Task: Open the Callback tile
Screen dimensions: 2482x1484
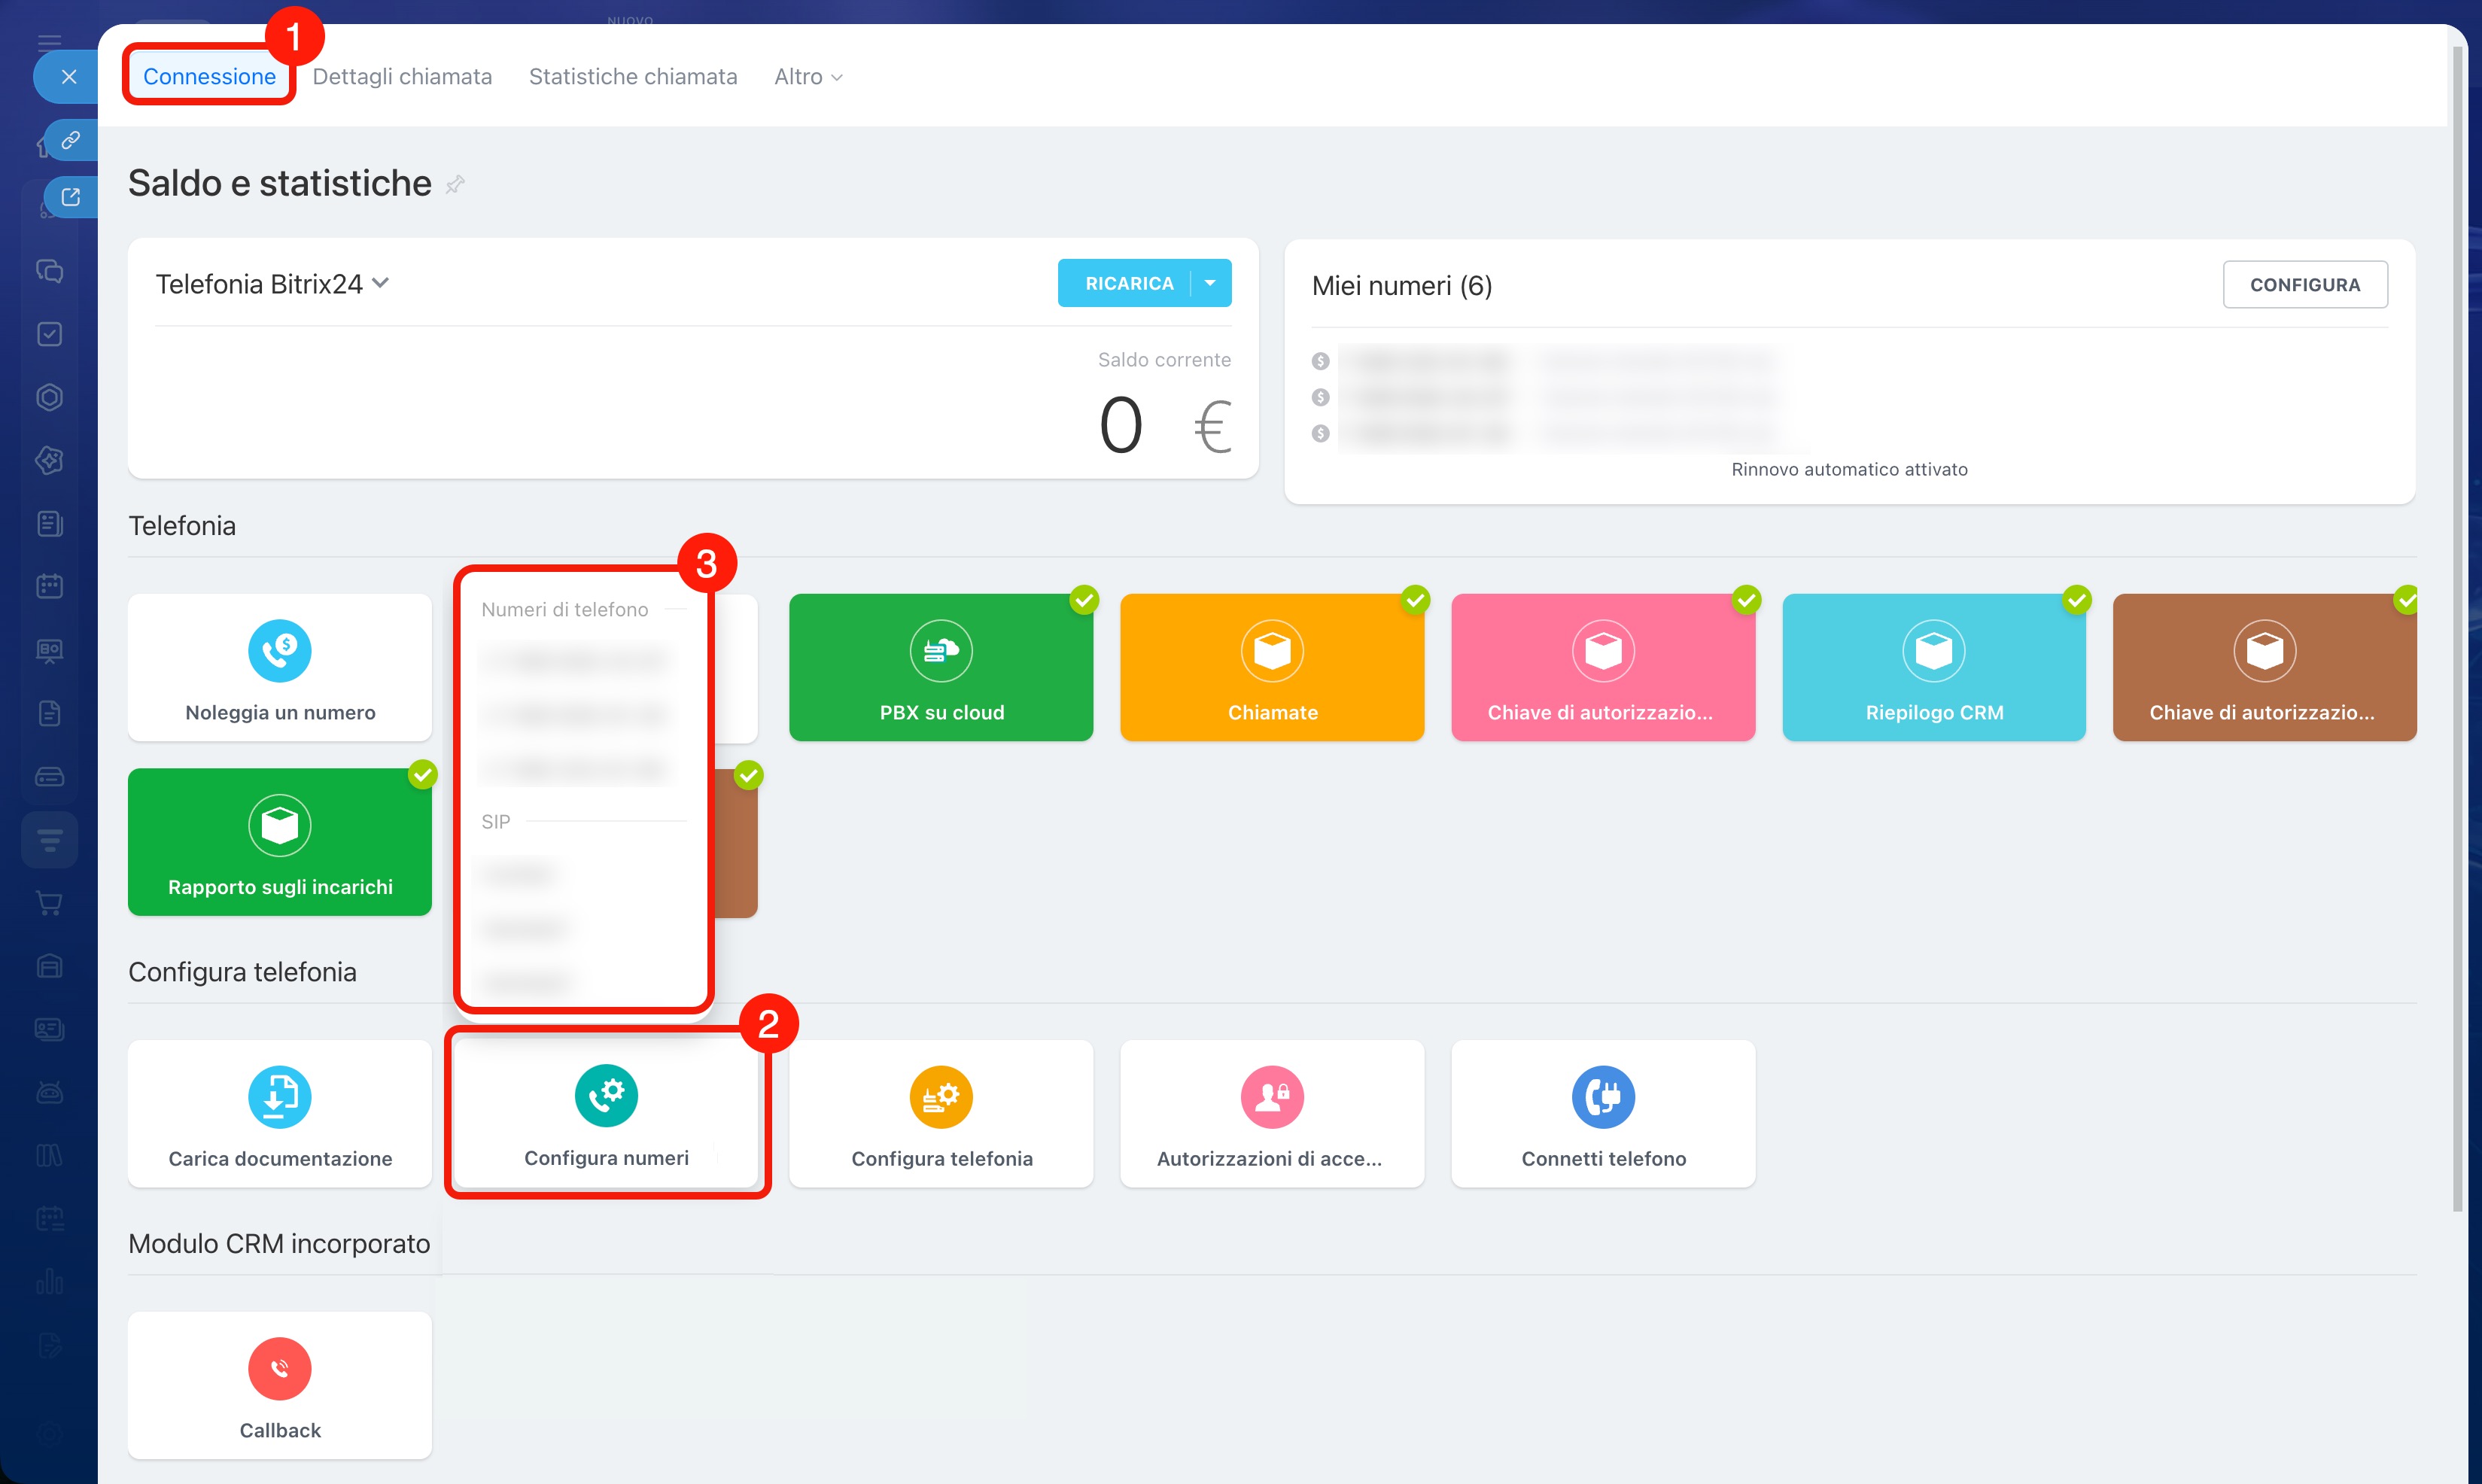Action: (280, 1385)
